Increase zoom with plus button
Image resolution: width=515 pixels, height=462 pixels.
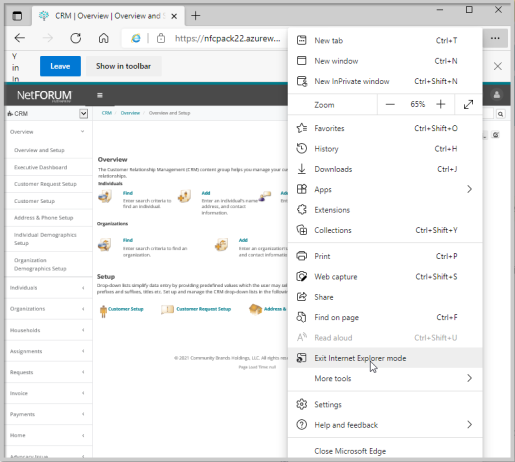point(441,104)
